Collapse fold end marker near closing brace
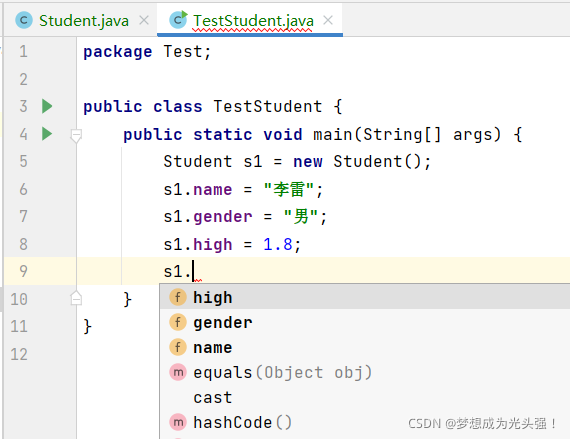This screenshot has width=570, height=439. click(76, 298)
